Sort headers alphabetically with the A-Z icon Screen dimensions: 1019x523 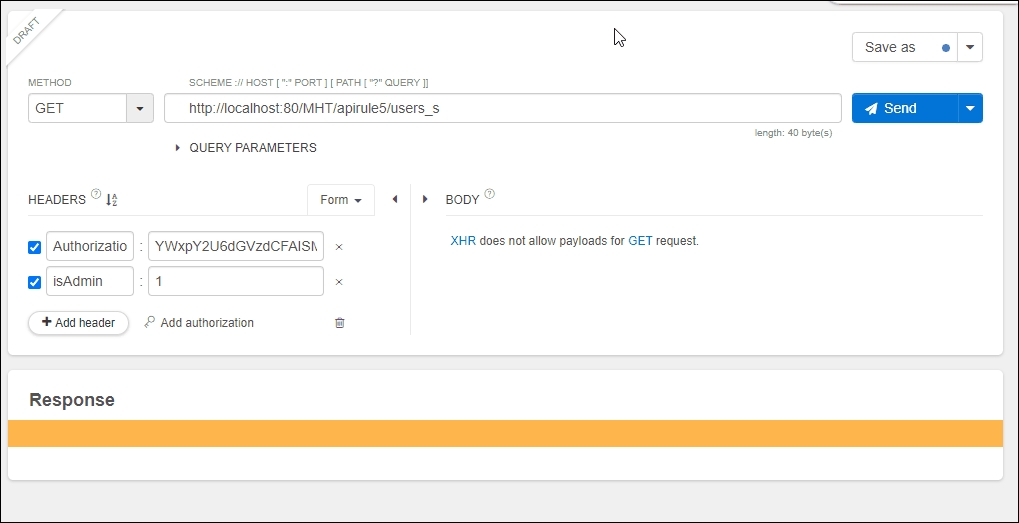tap(111, 200)
